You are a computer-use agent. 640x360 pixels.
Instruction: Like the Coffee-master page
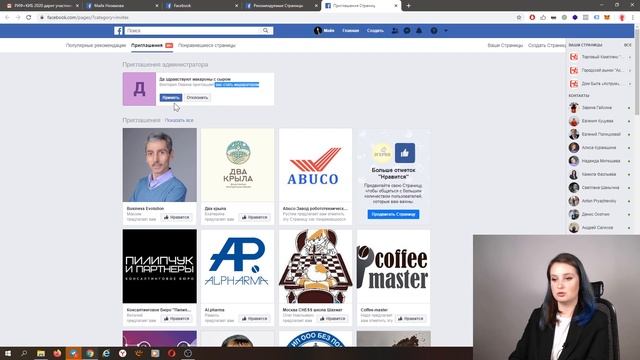[410, 318]
